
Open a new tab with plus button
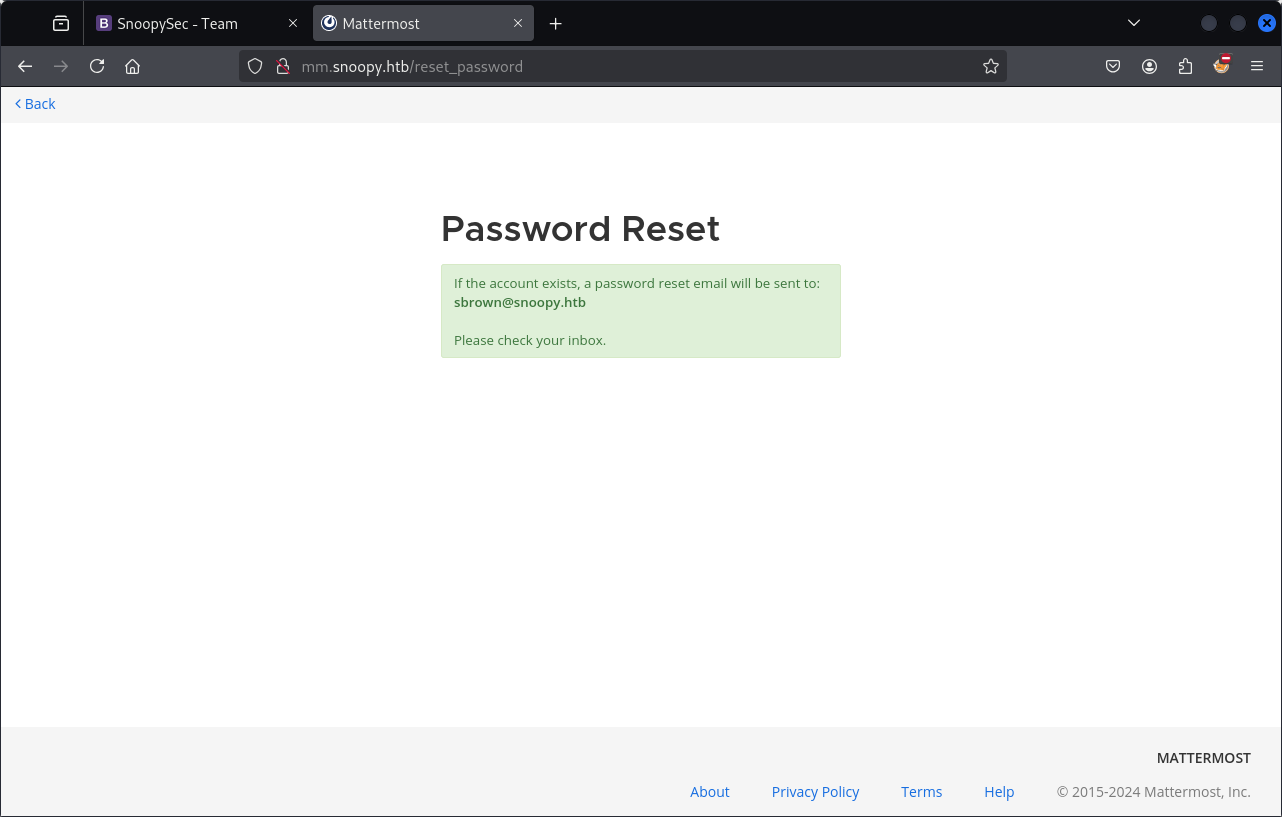click(x=556, y=23)
